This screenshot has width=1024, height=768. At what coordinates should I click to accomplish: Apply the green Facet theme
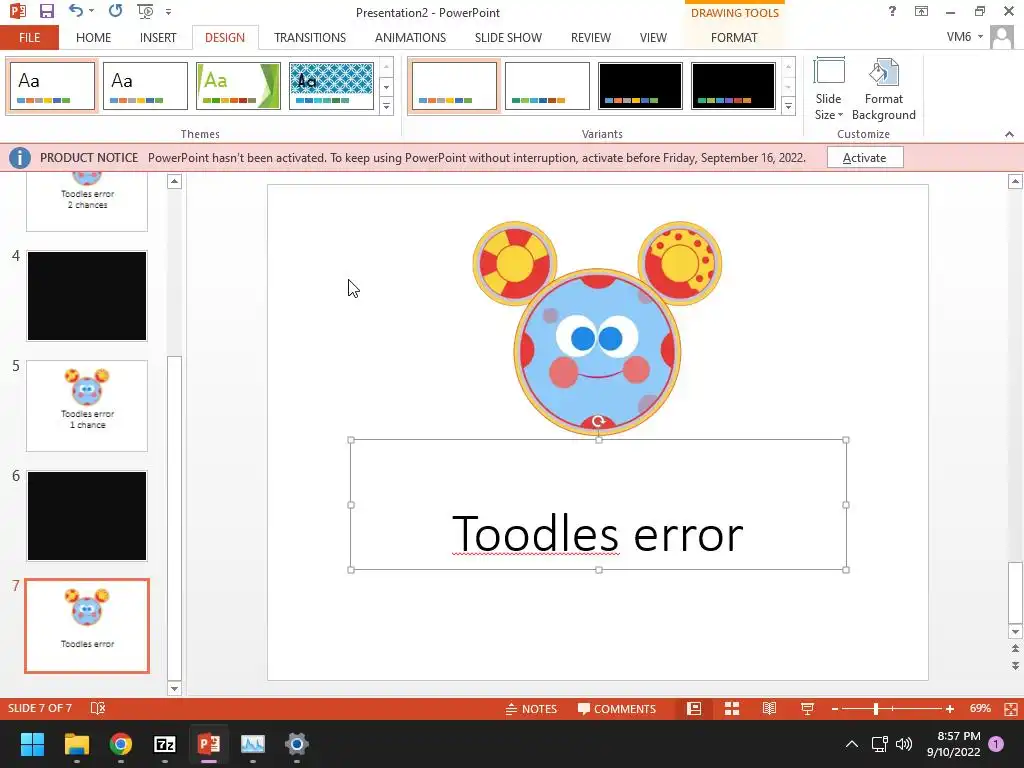[238, 86]
